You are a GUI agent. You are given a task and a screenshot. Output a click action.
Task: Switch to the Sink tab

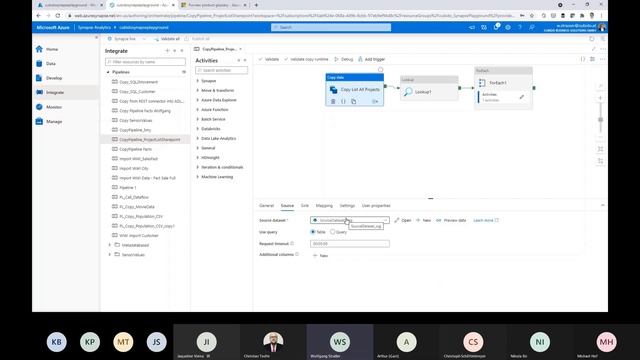pos(305,206)
